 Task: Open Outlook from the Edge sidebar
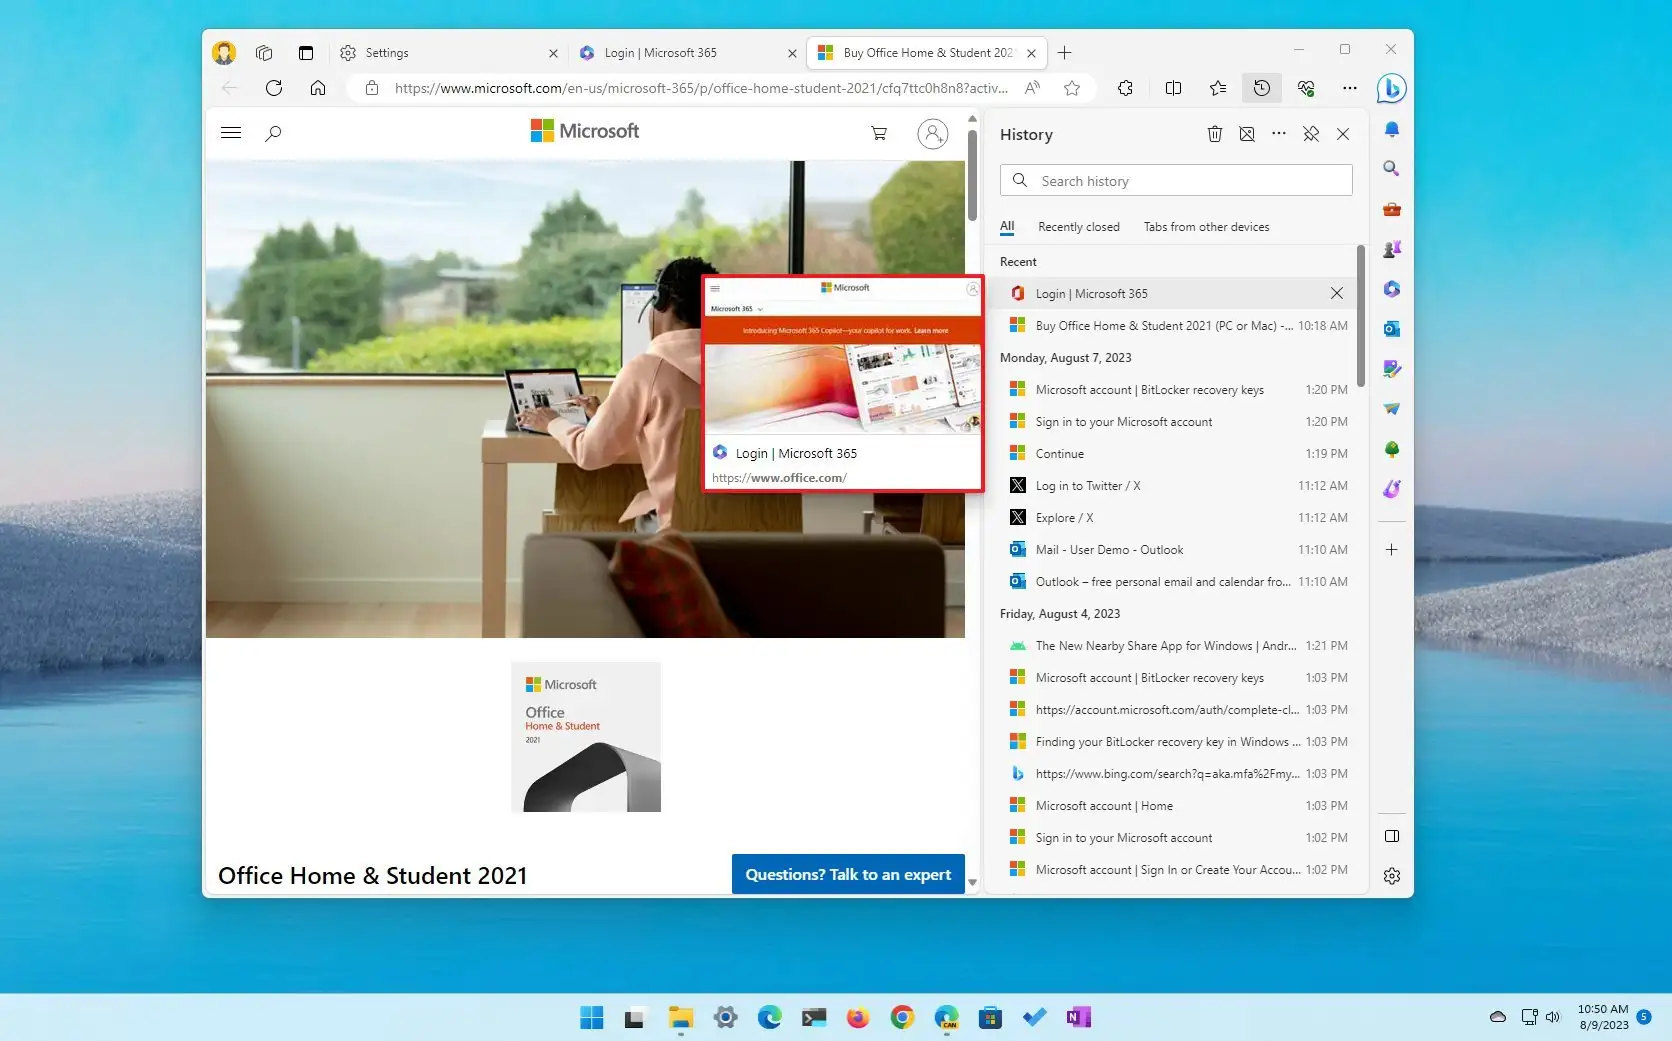(1391, 328)
